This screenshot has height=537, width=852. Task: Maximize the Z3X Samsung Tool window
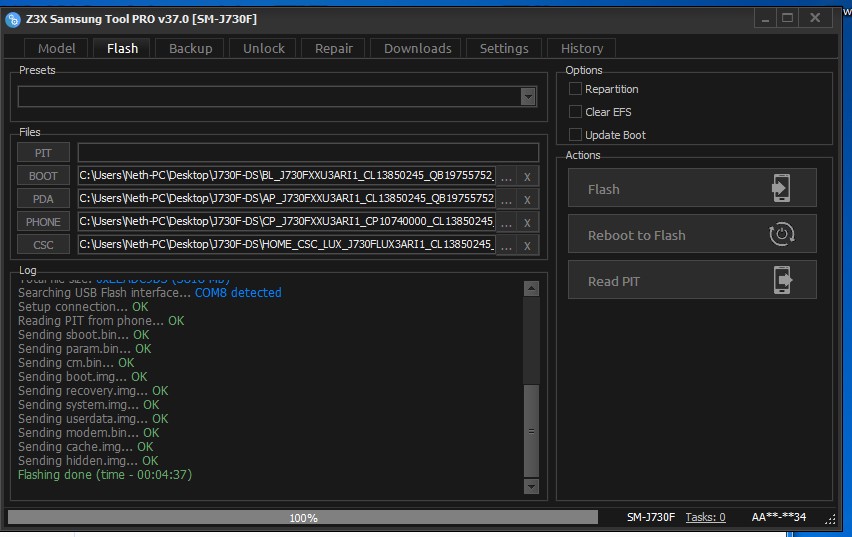pyautogui.click(x=788, y=18)
